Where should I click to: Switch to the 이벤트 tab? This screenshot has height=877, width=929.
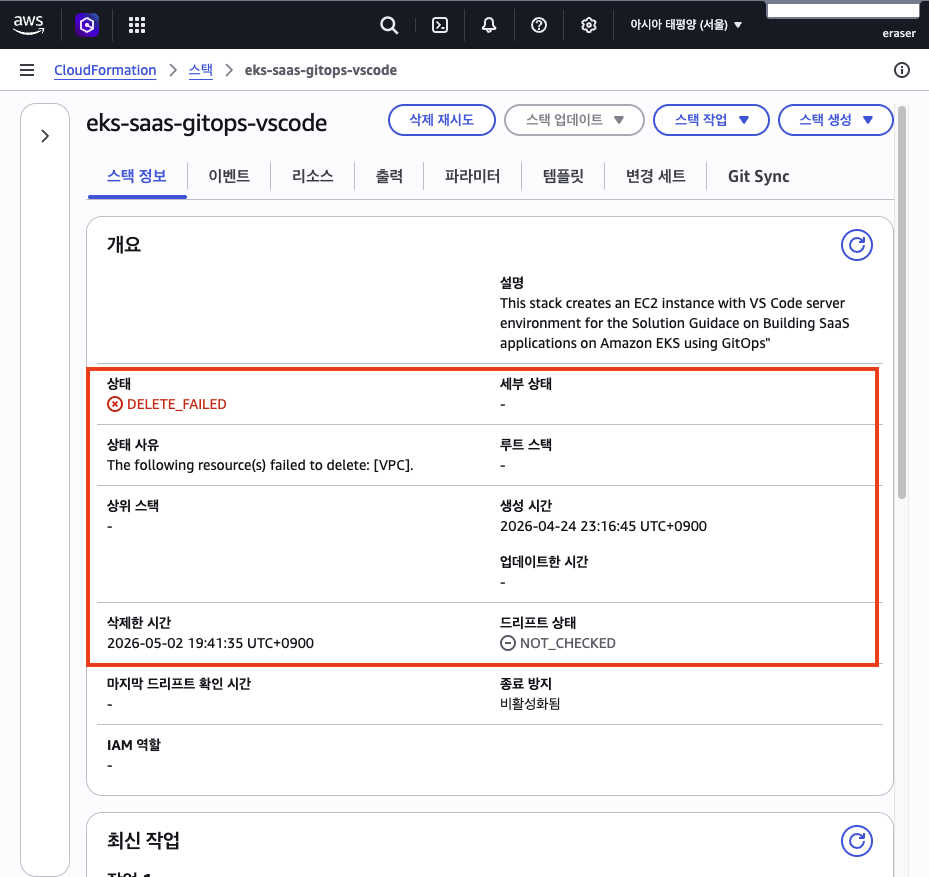(229, 176)
